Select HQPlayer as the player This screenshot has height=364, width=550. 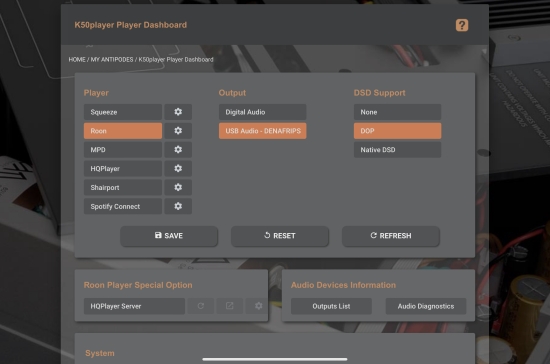click(x=123, y=169)
